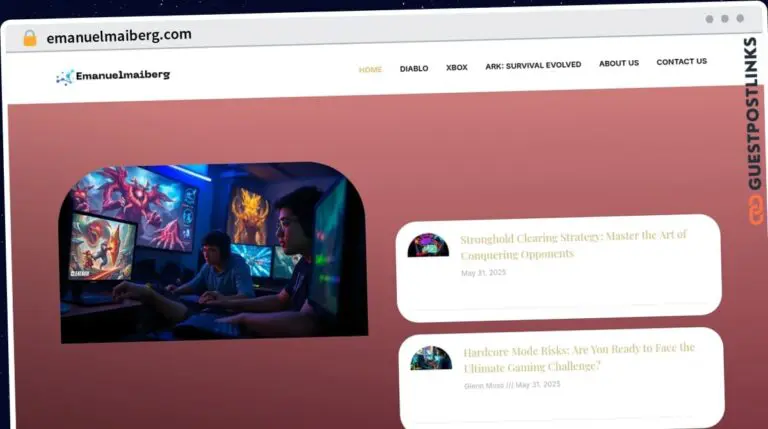Visit the About Us page

[619, 63]
